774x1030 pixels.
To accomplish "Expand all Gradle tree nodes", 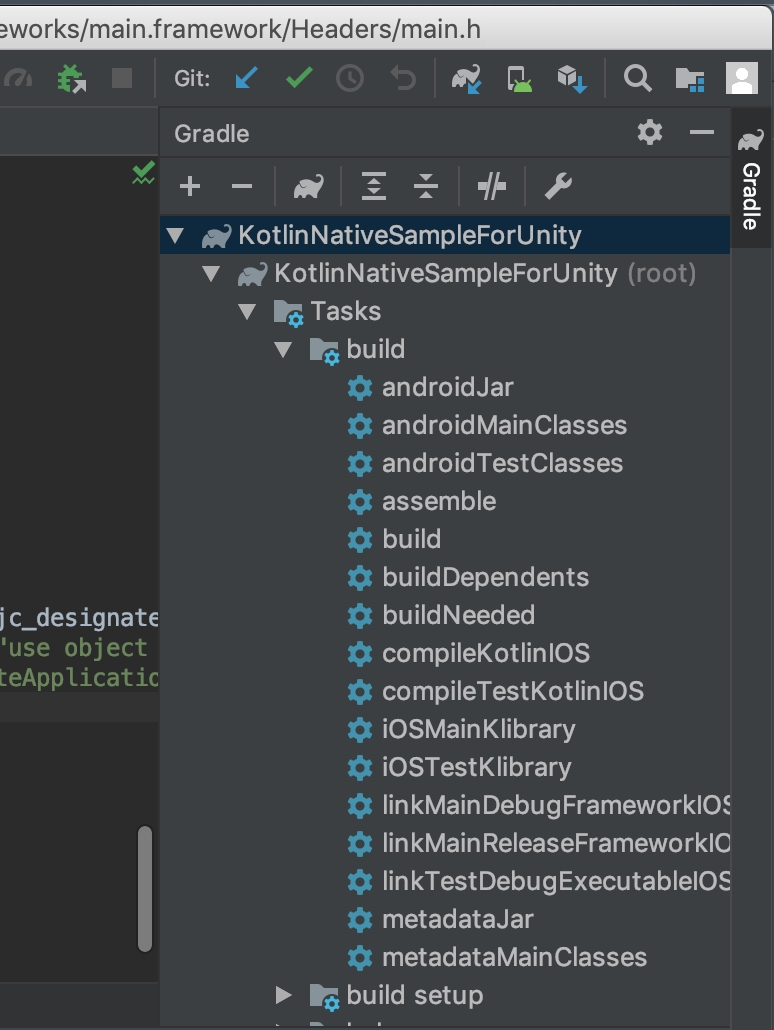I will (374, 187).
